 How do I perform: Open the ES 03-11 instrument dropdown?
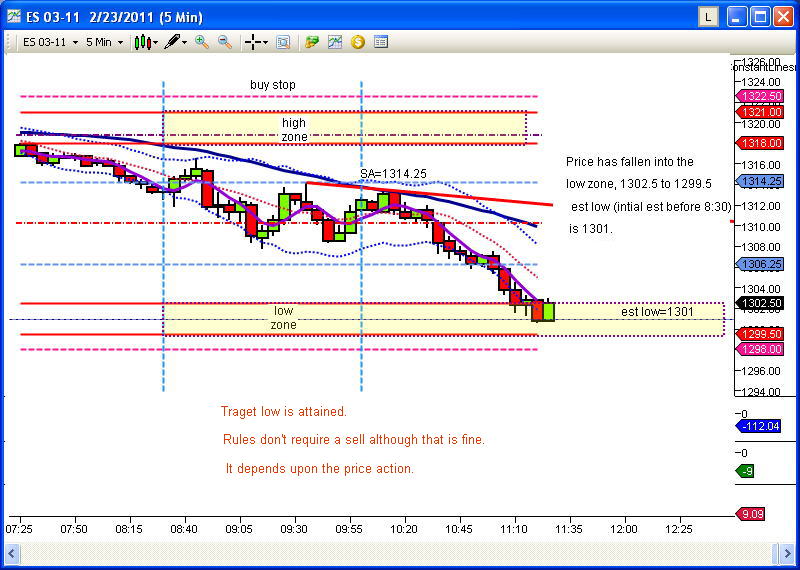pyautogui.click(x=50, y=42)
